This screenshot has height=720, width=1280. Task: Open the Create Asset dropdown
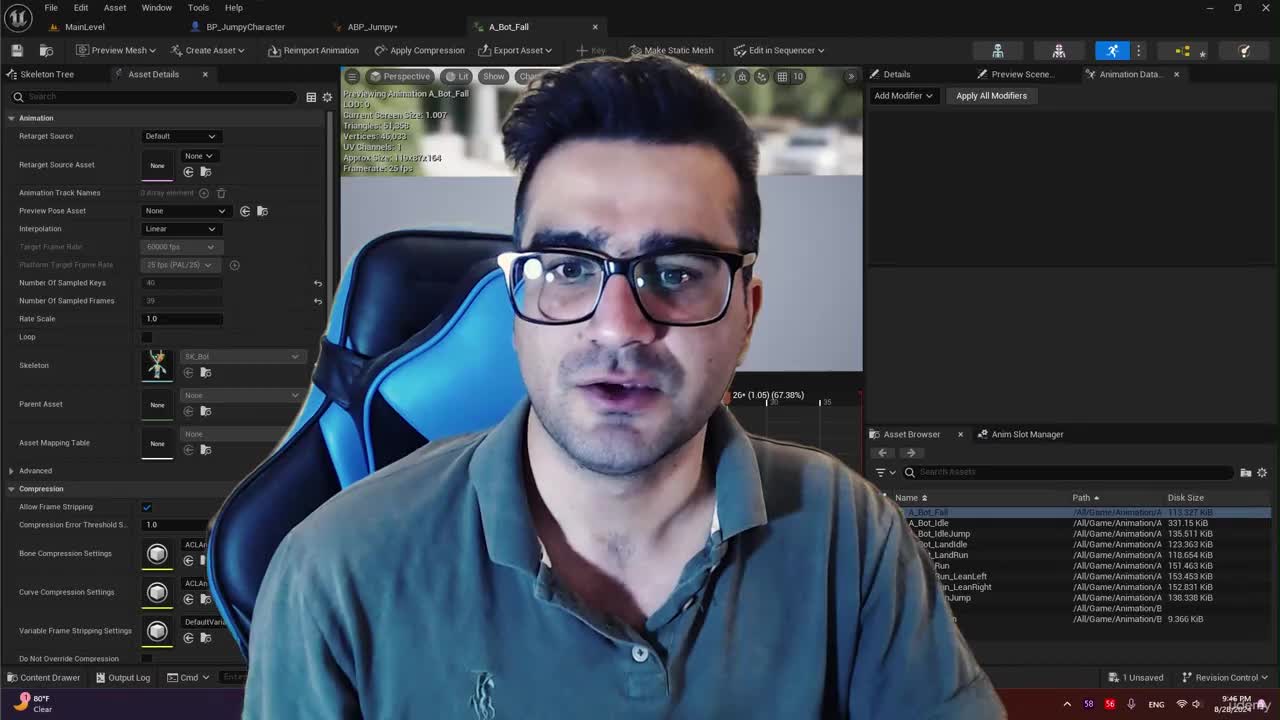(207, 50)
